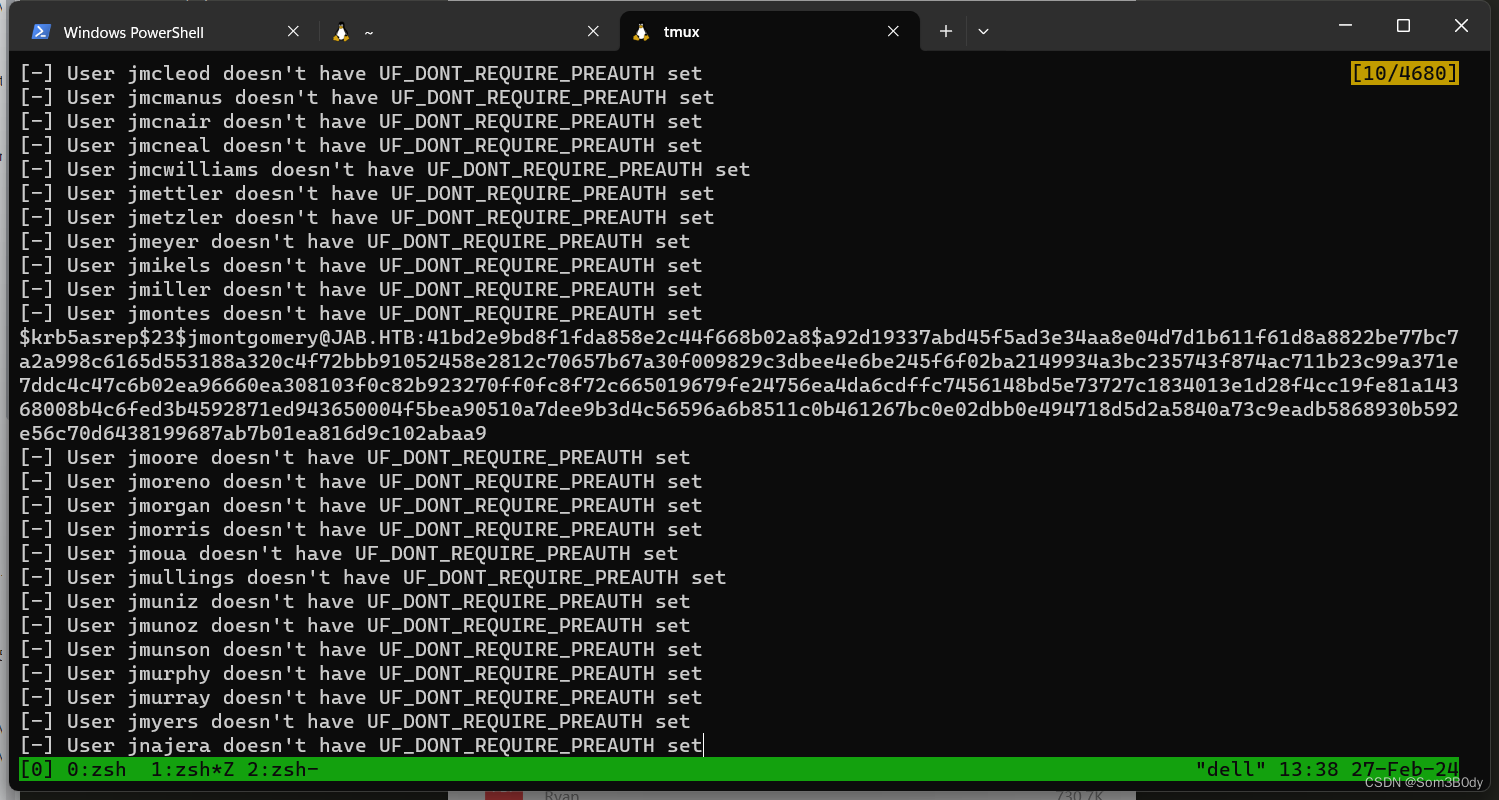Click the PowerShell icon on first tab
Viewport: 1499px width, 800px height.
41,32
